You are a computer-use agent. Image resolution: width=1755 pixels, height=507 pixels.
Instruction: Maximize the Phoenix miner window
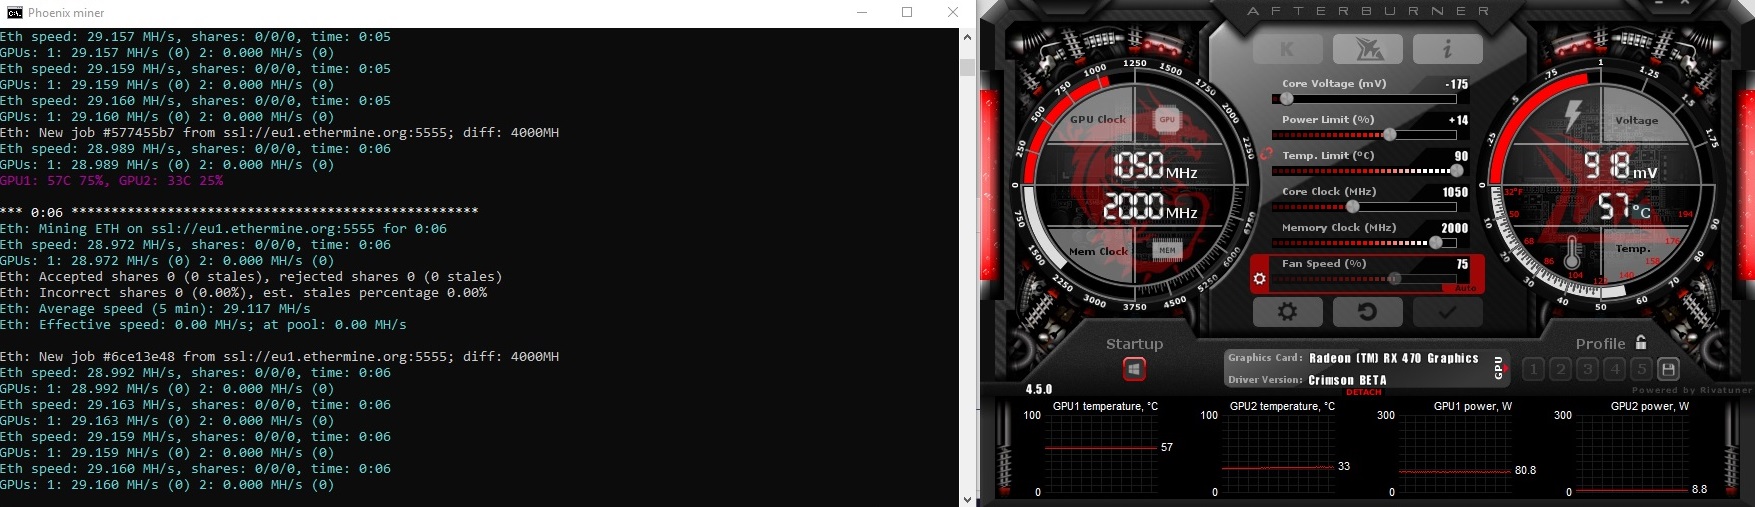point(907,13)
